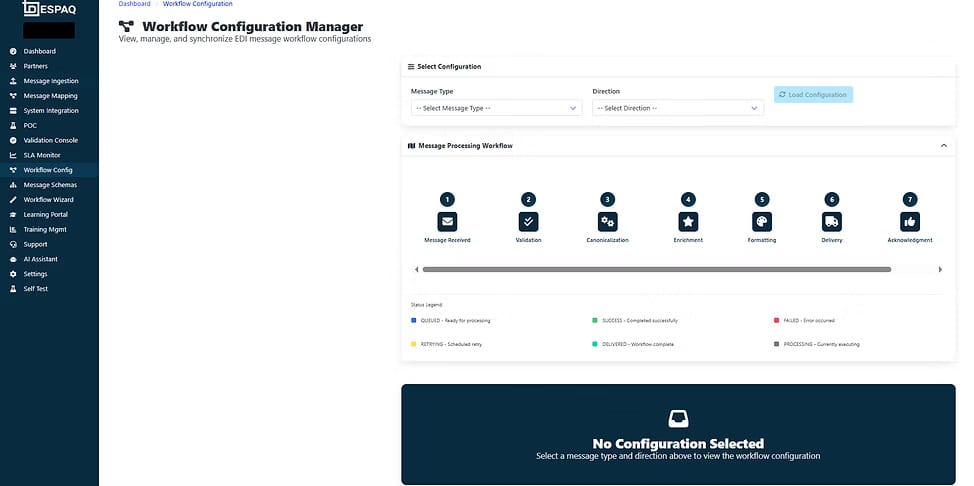The image size is (974, 486).
Task: Click the Learning Portal graduation cap icon
Action: (13, 214)
